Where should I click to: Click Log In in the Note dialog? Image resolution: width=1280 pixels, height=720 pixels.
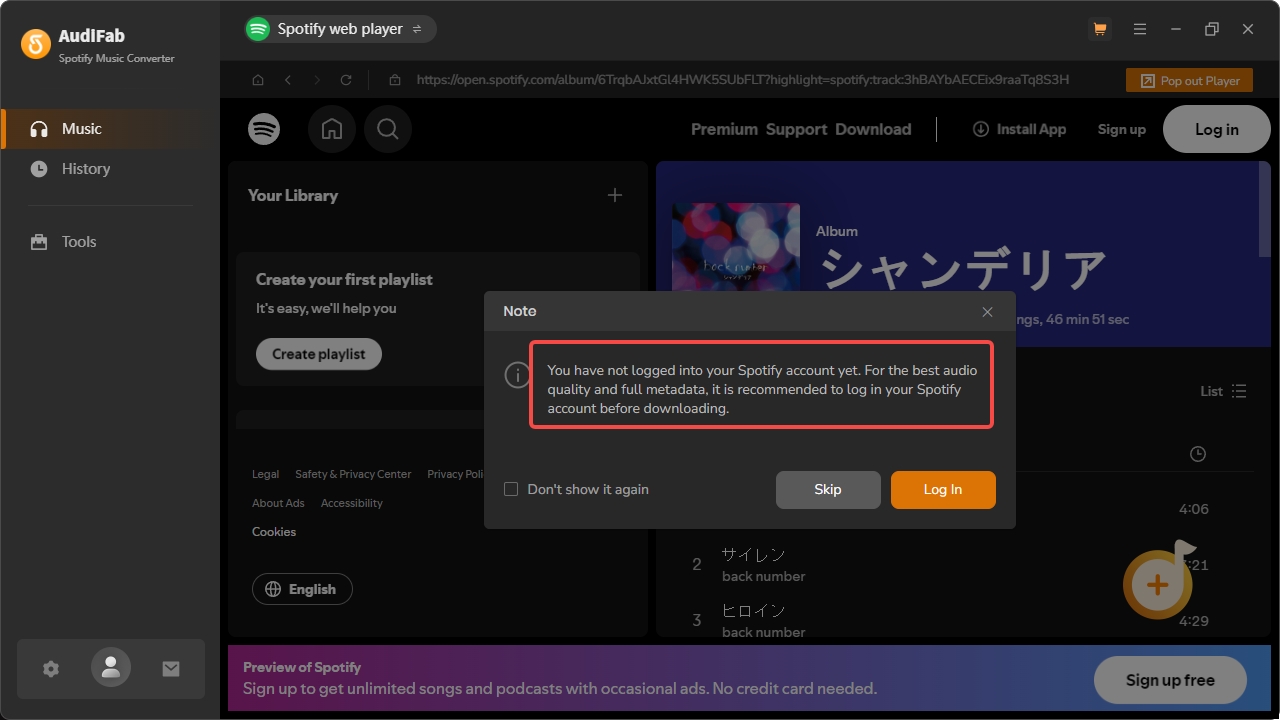[x=942, y=489]
